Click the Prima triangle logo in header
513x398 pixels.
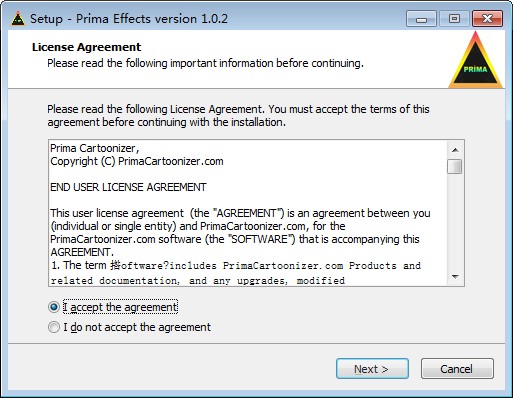coord(475,60)
